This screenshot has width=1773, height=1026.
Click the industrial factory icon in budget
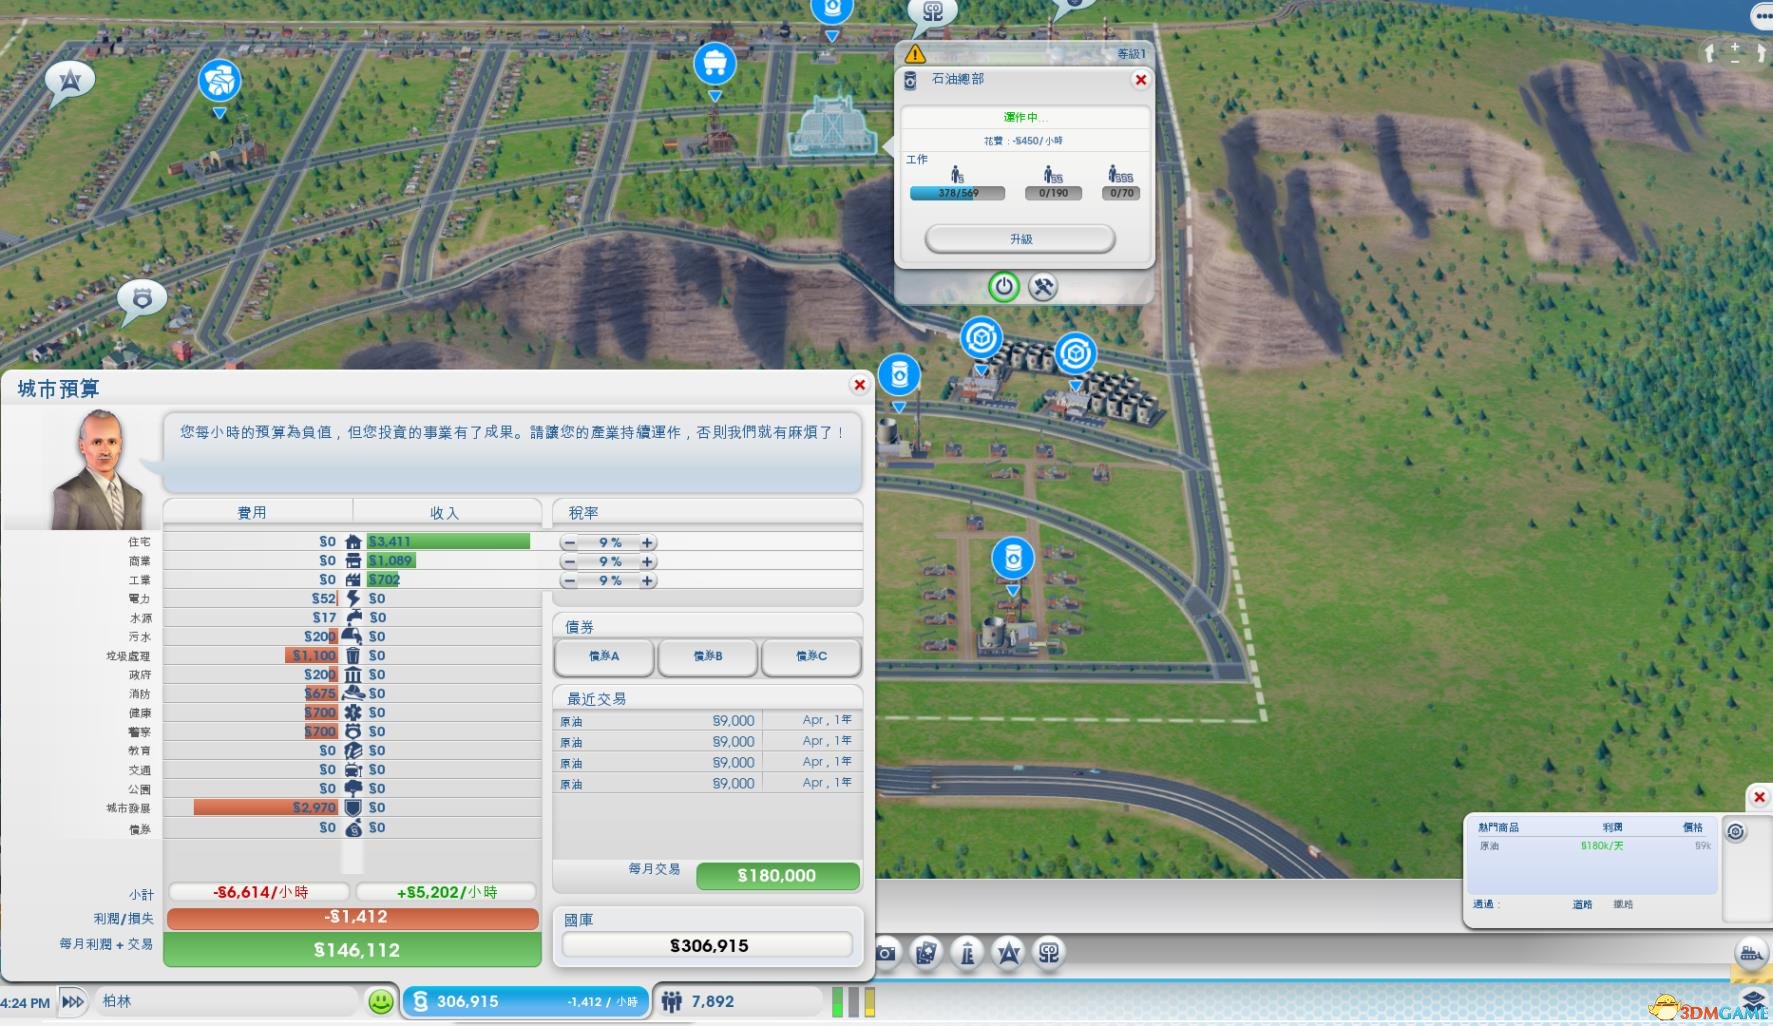coord(353,580)
